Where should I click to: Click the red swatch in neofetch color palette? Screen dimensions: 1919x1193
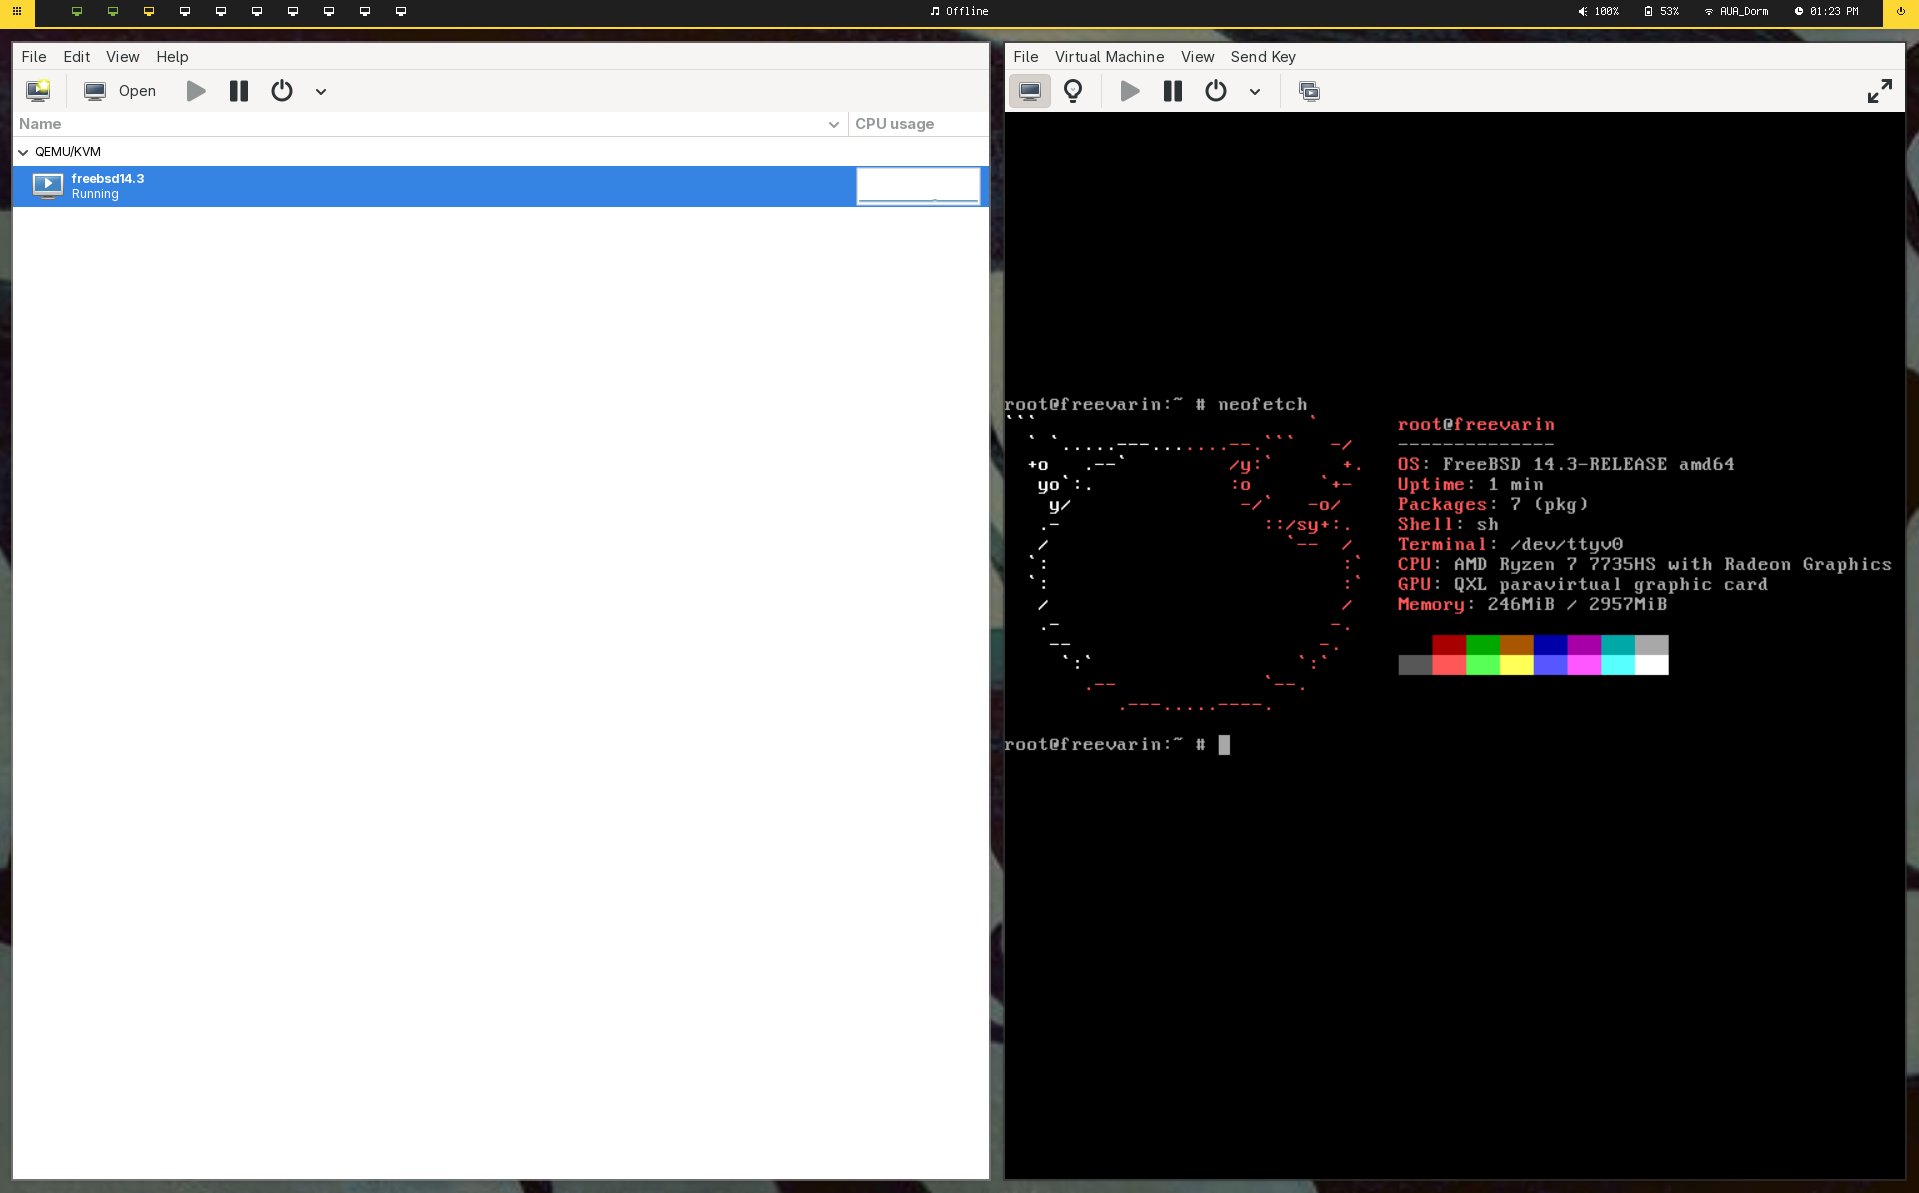coord(1449,645)
